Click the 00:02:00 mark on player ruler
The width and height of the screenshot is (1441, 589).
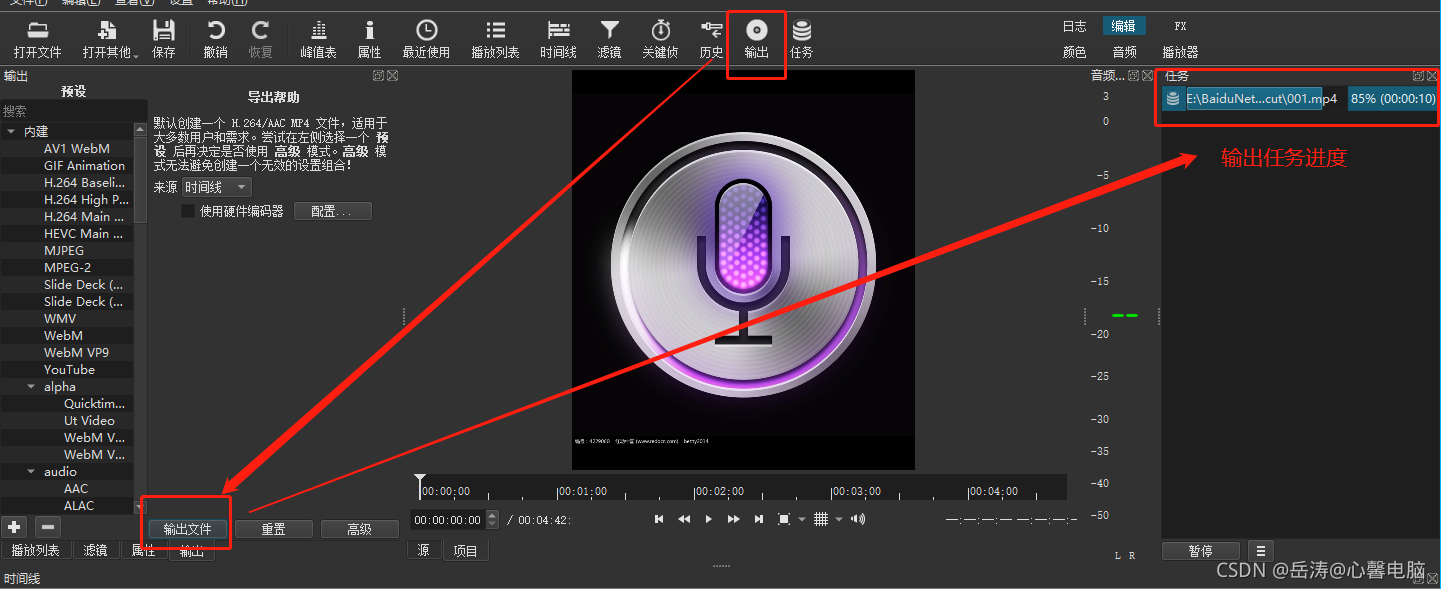[720, 491]
